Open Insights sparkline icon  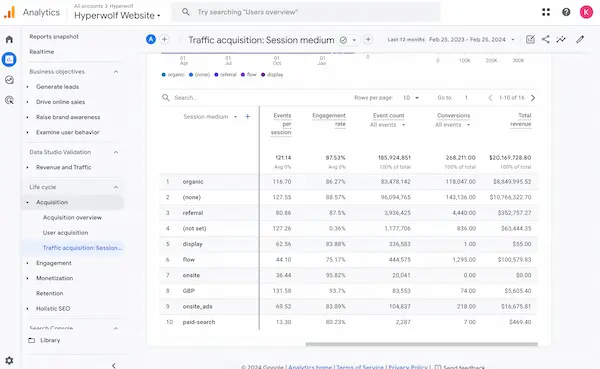[561, 39]
